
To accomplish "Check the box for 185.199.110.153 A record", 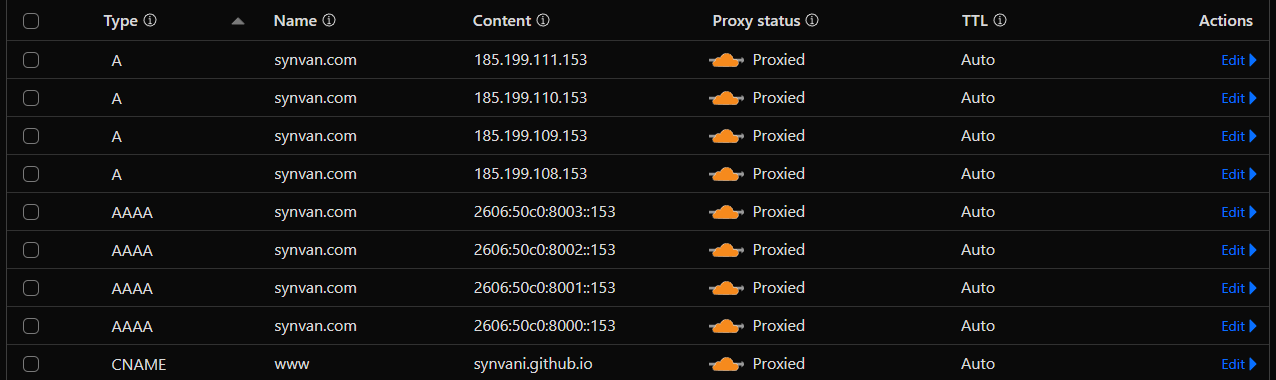I will pos(31,98).
